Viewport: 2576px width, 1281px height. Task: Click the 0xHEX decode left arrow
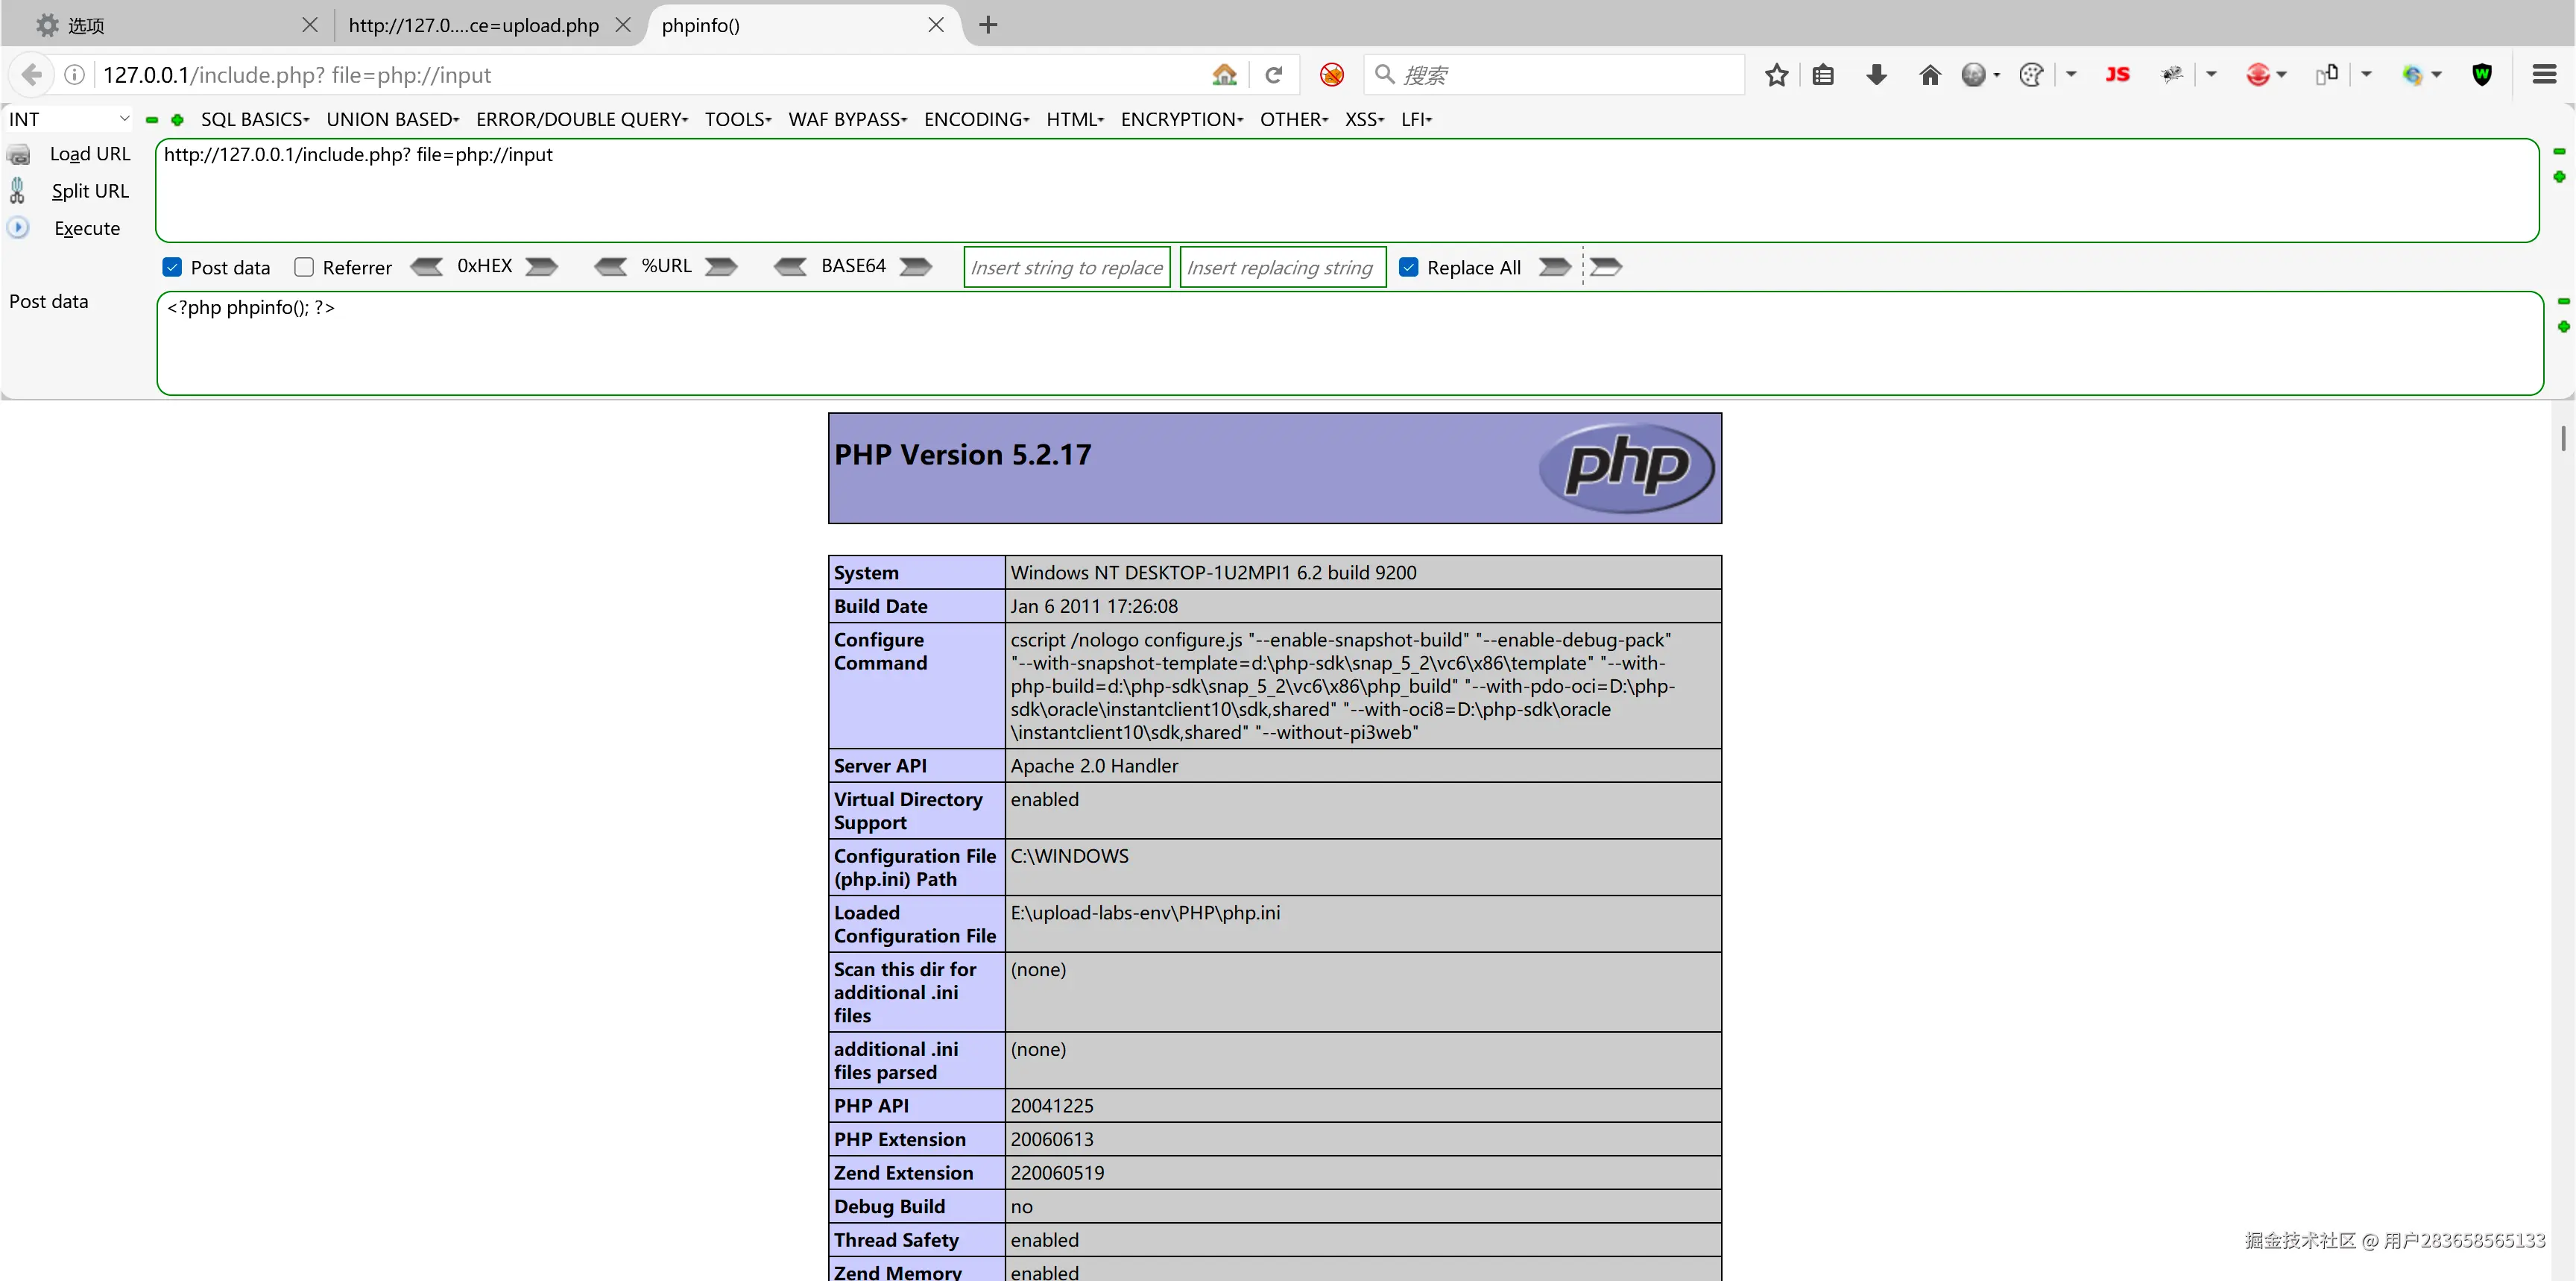[427, 267]
